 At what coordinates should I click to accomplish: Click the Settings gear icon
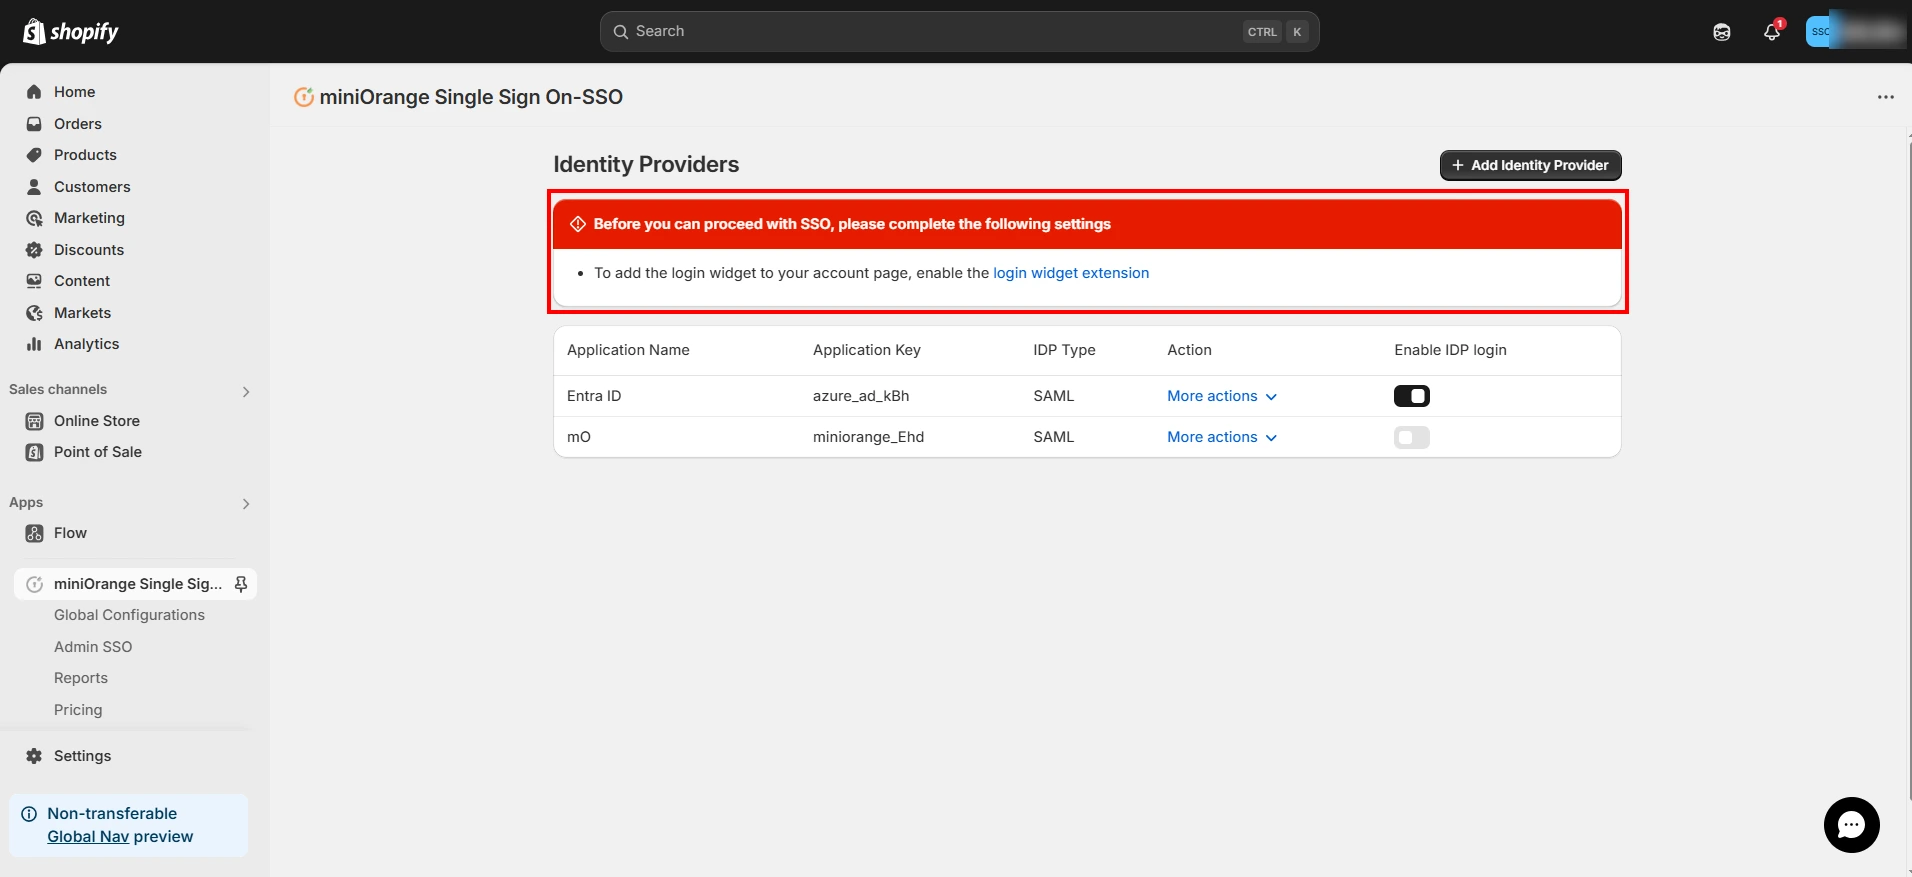[x=34, y=756]
